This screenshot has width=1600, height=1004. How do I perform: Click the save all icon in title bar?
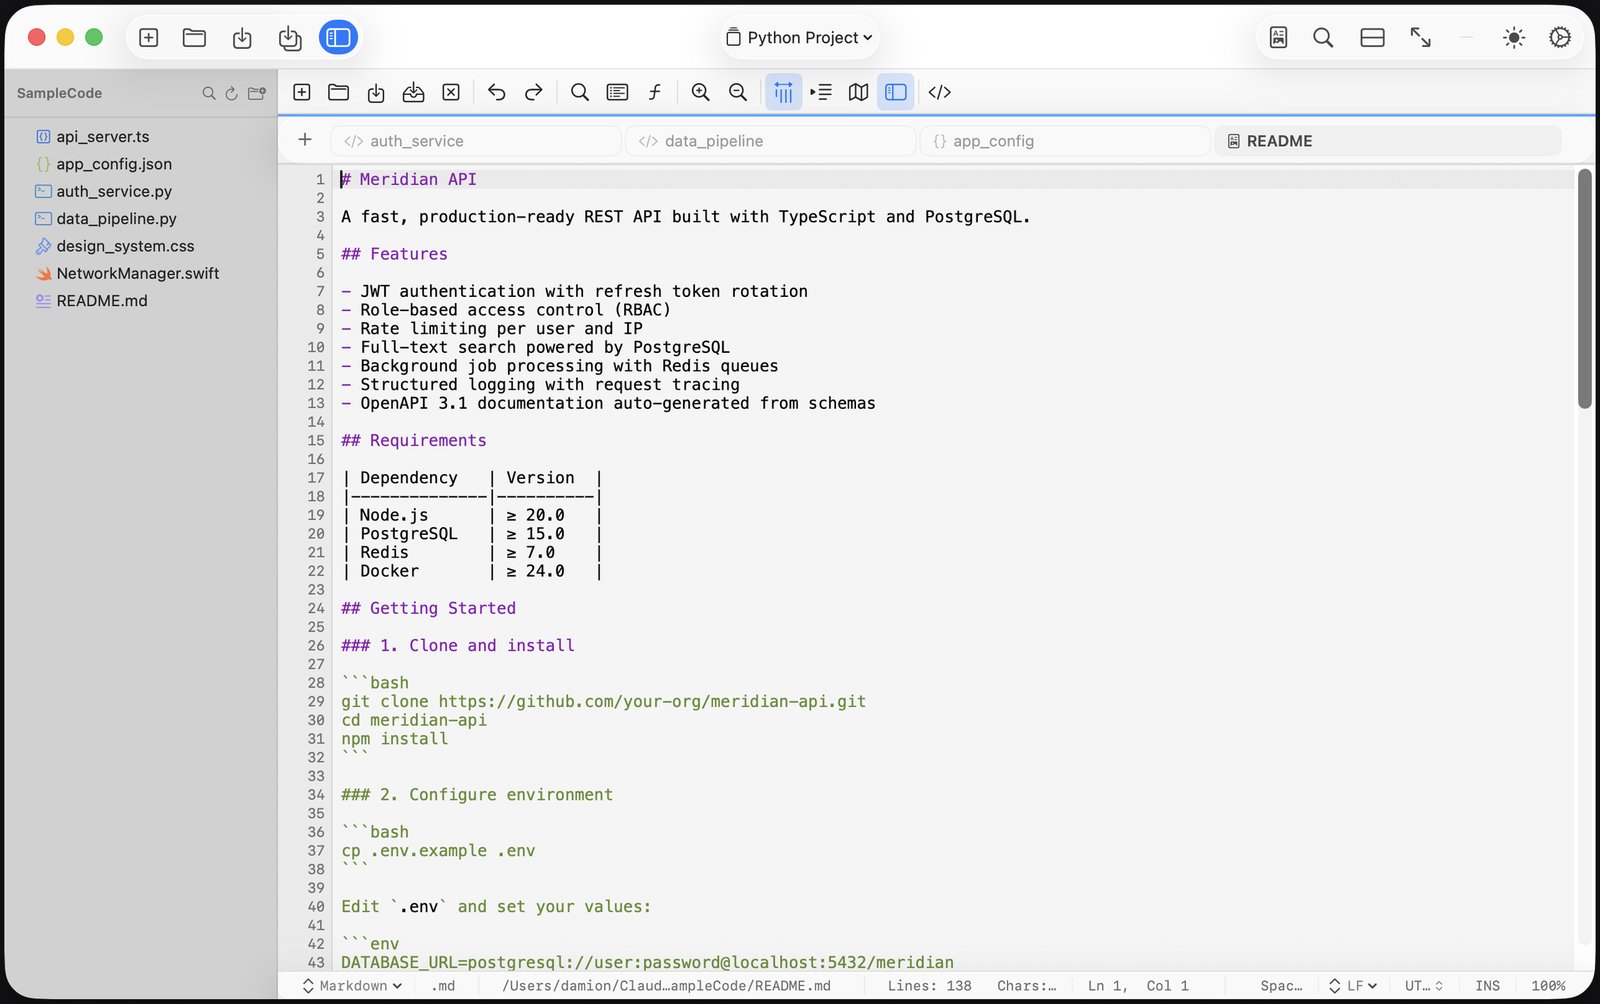[290, 38]
